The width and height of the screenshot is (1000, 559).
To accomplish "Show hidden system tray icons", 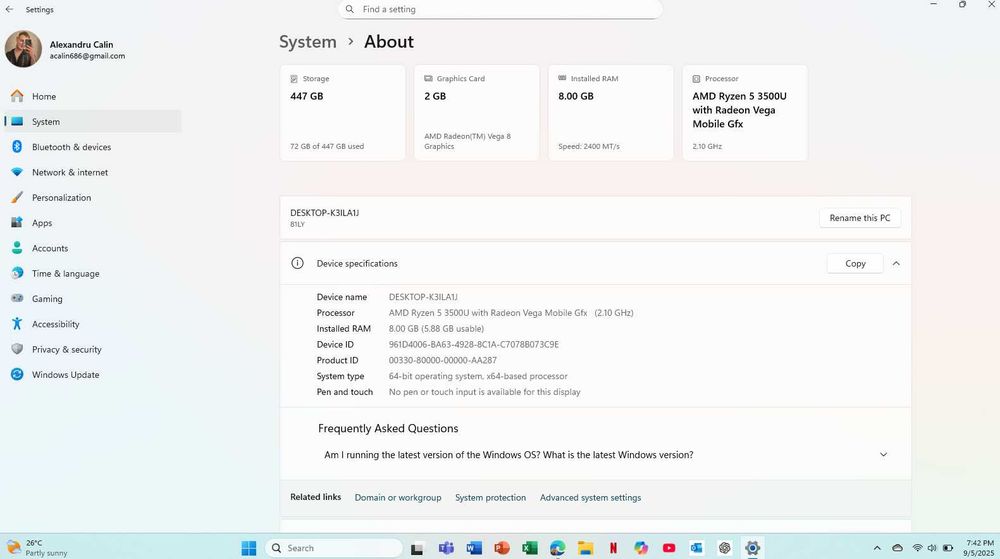I will [877, 548].
